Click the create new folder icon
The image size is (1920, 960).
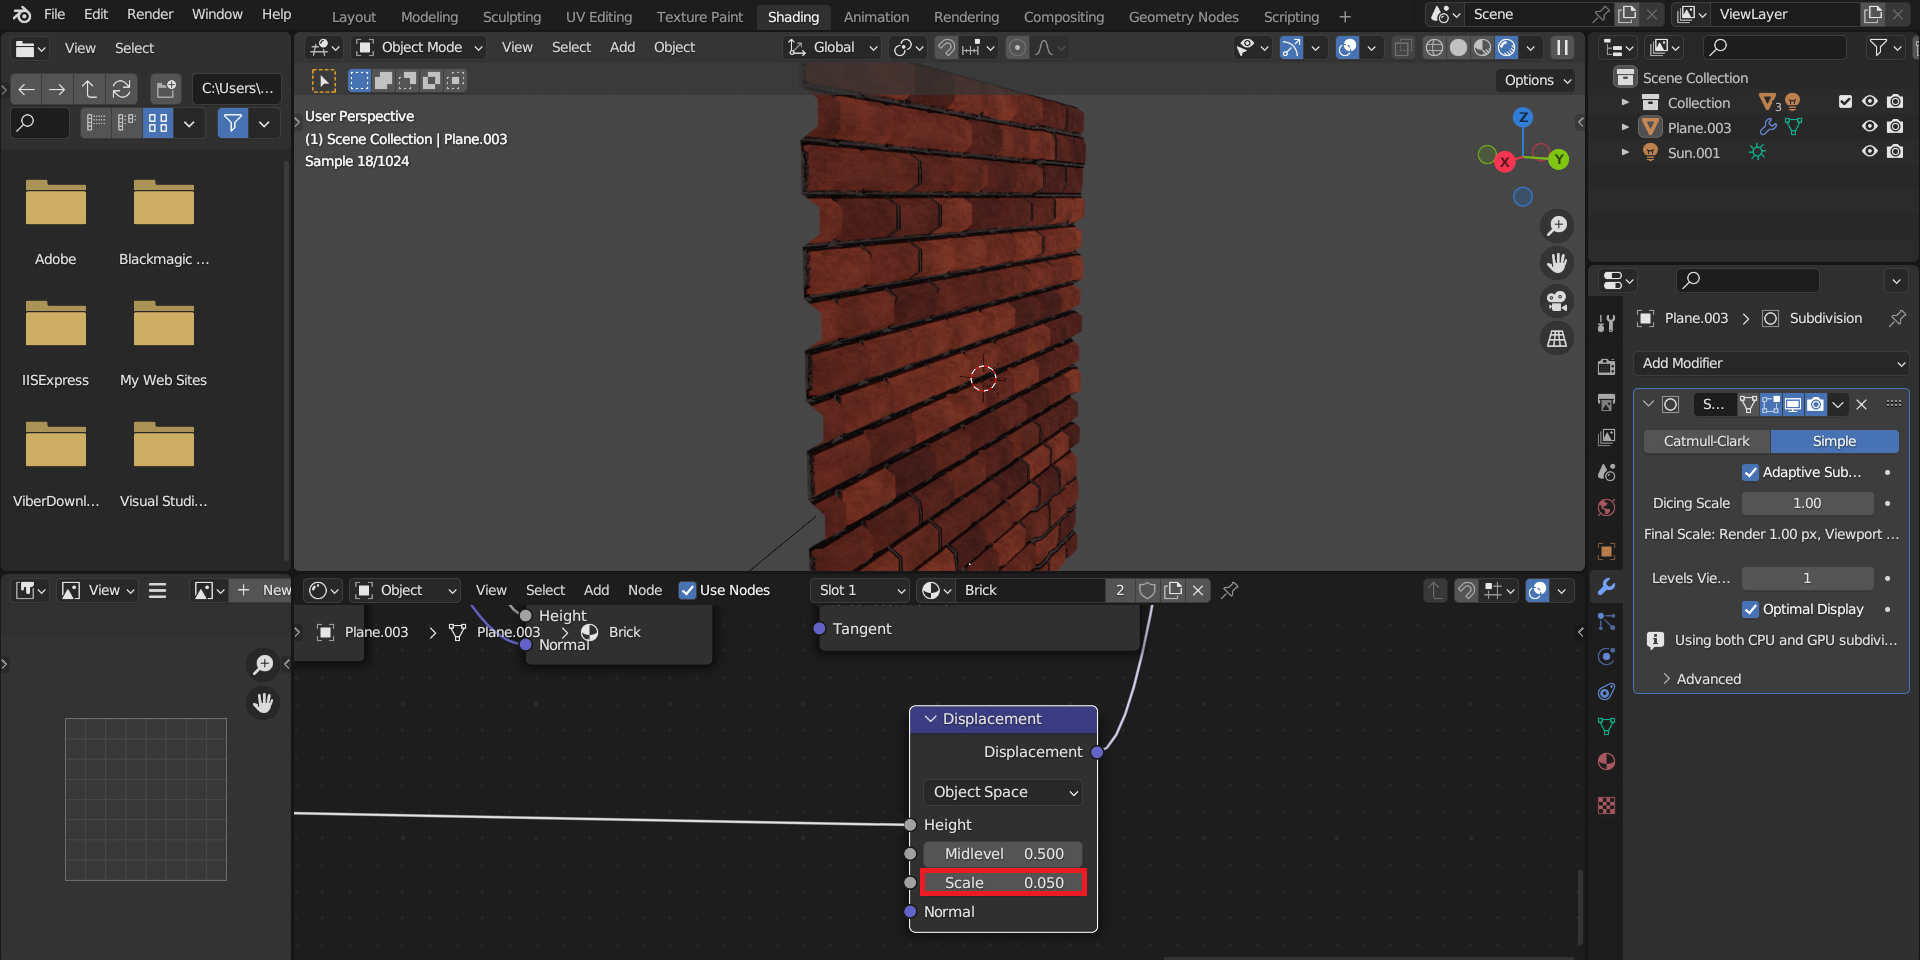tap(166, 89)
